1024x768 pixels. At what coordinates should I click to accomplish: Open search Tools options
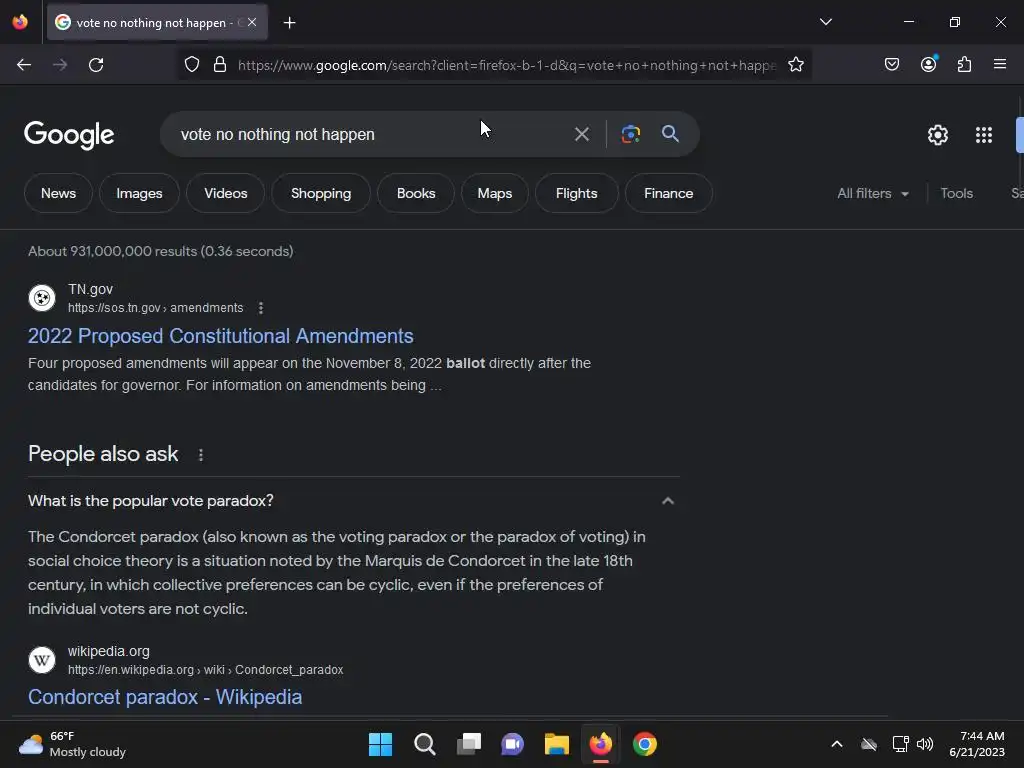click(x=957, y=193)
